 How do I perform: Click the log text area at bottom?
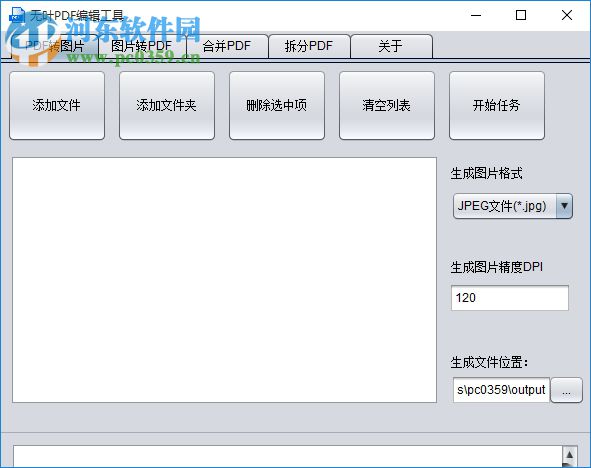coord(288,457)
